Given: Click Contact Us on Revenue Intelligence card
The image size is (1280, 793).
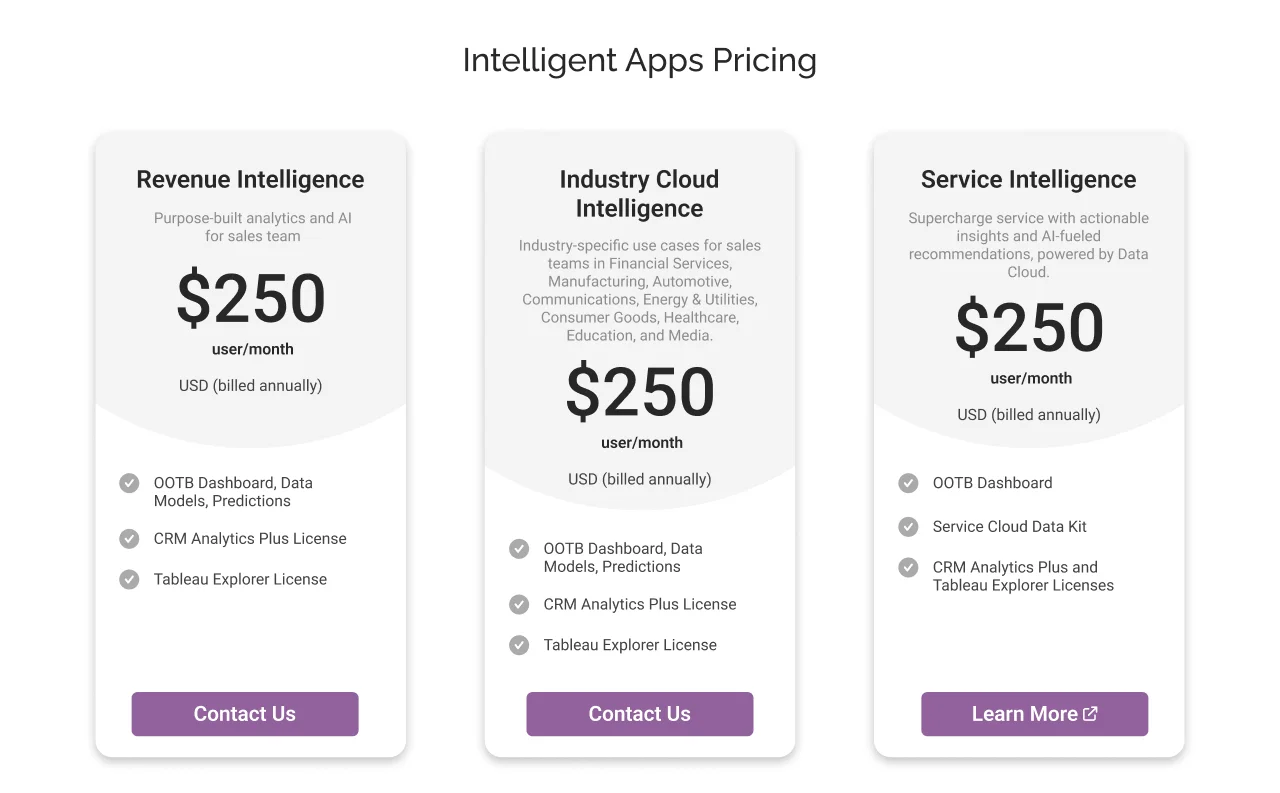Looking at the screenshot, I should pos(244,714).
